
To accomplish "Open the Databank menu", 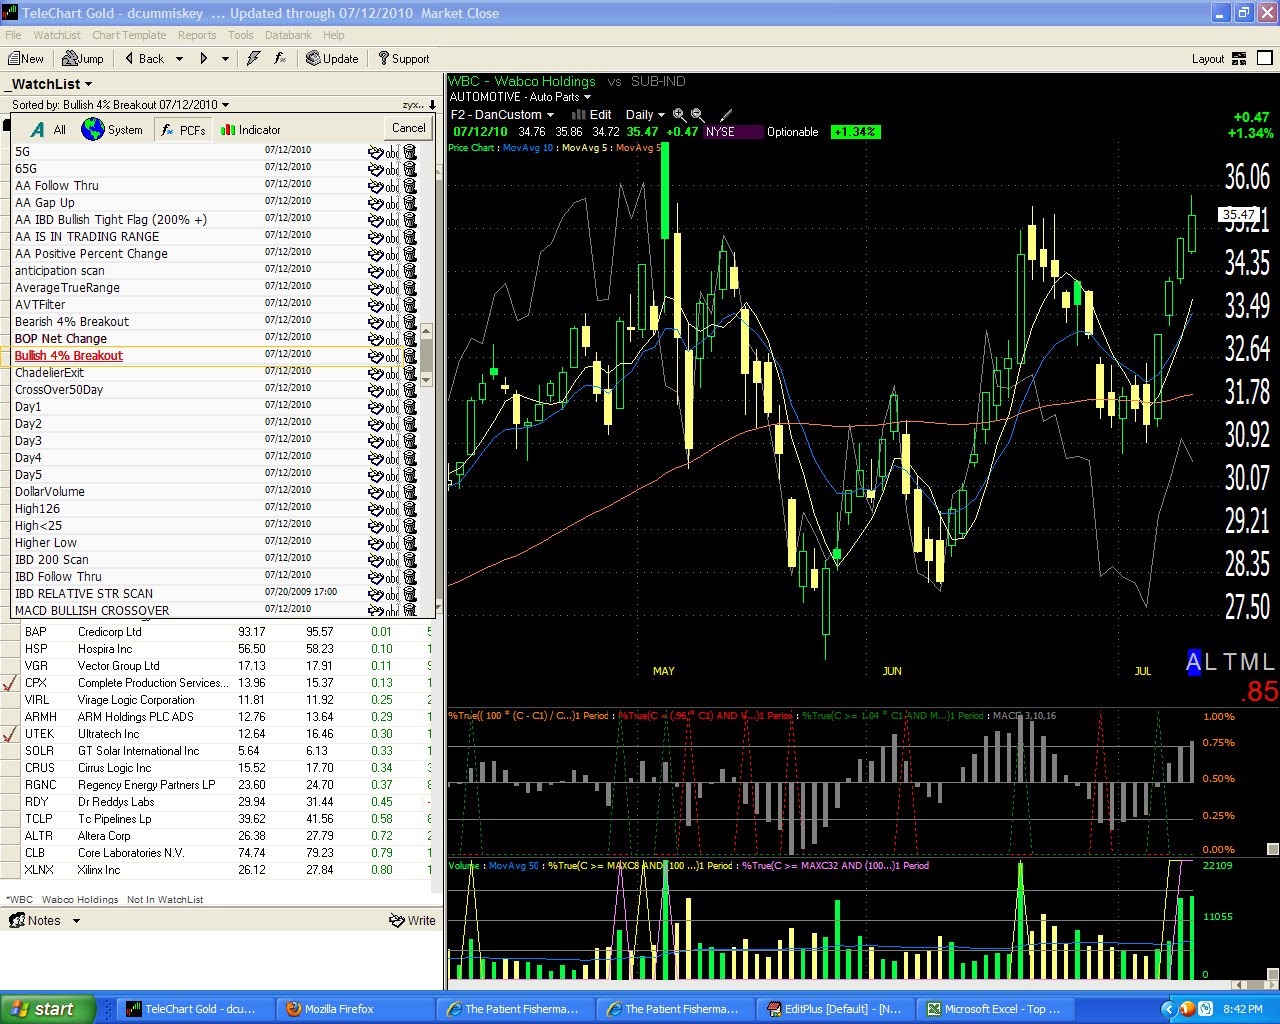I will pyautogui.click(x=288, y=35).
